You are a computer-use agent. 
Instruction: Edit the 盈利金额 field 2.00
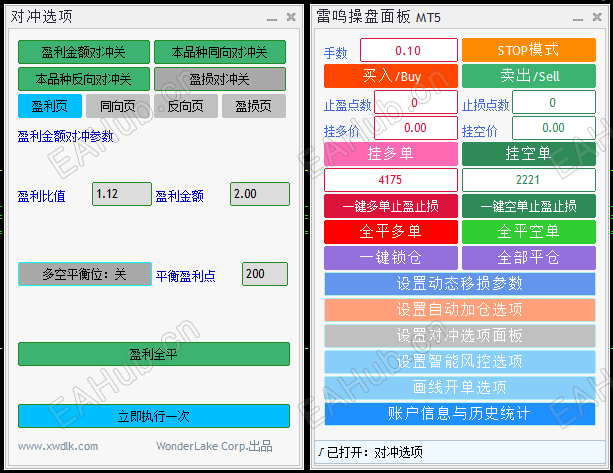point(260,194)
